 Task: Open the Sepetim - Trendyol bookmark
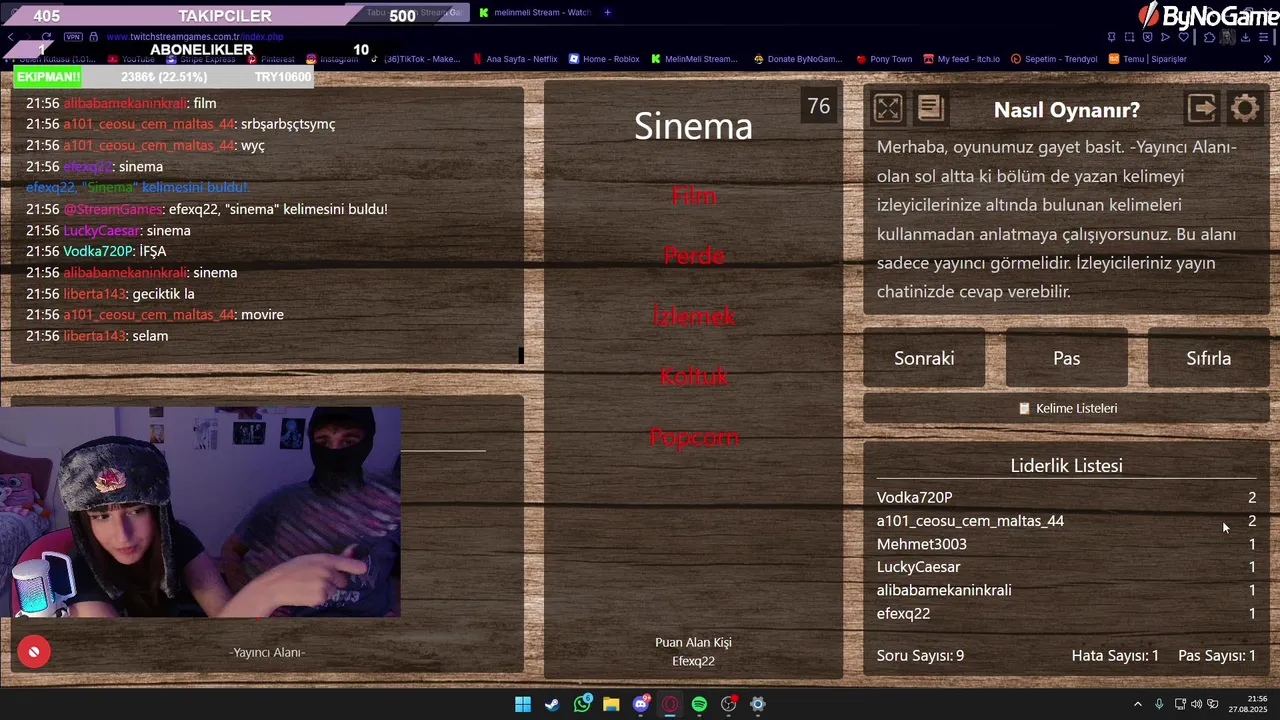click(x=1054, y=59)
